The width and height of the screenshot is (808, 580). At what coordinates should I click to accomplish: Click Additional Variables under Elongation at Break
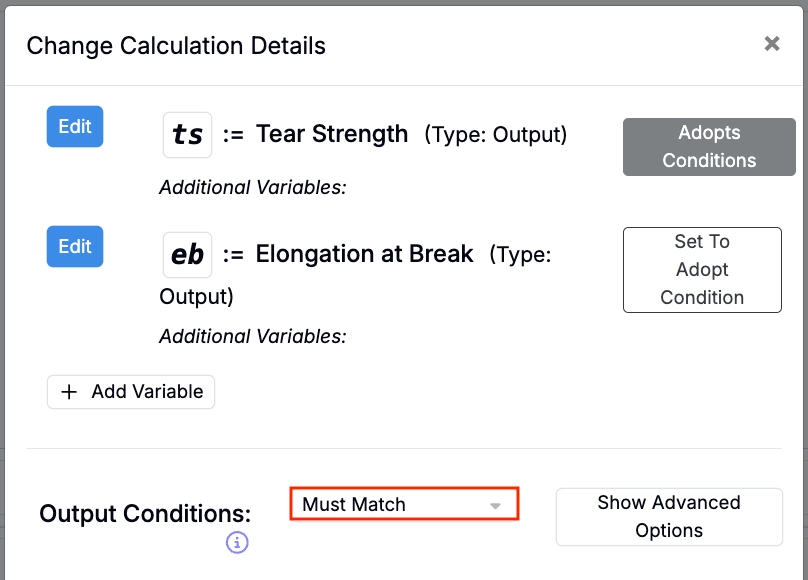252,337
